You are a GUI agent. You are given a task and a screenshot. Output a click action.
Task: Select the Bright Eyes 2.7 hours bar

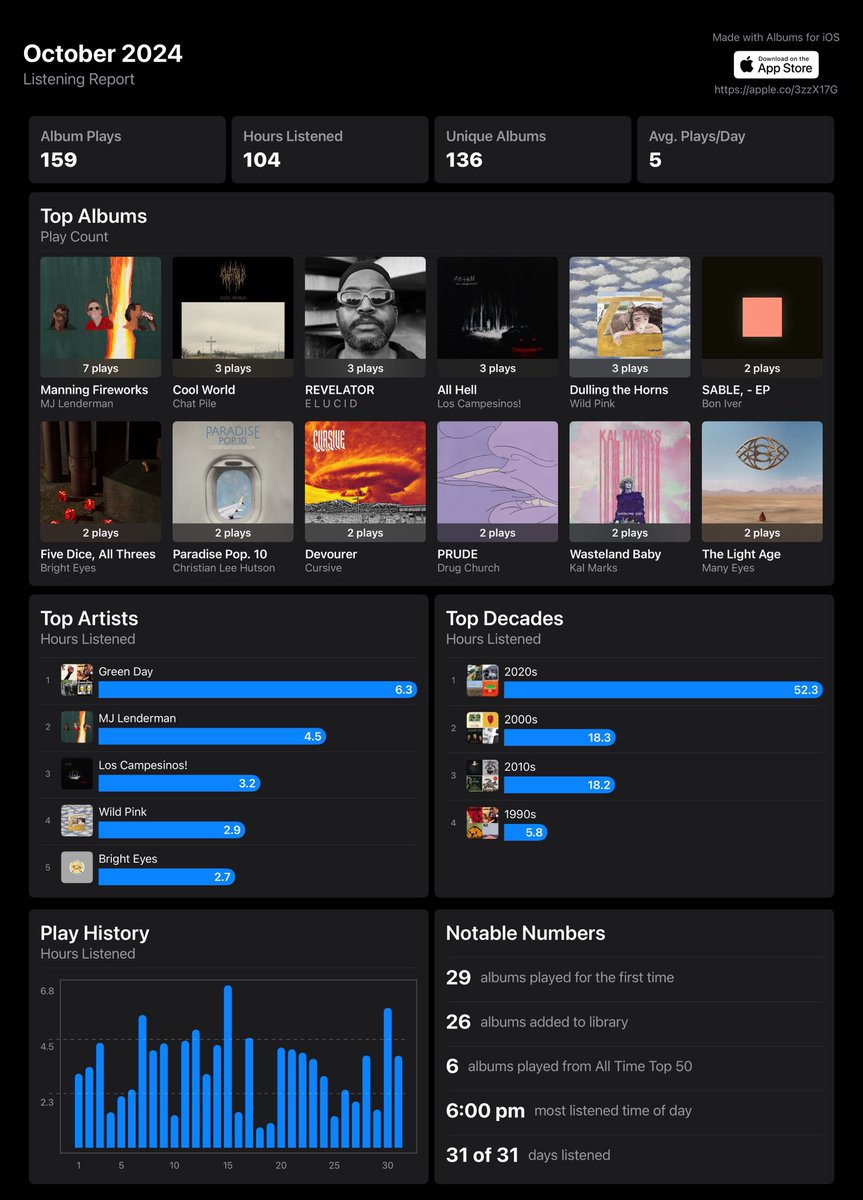click(167, 877)
